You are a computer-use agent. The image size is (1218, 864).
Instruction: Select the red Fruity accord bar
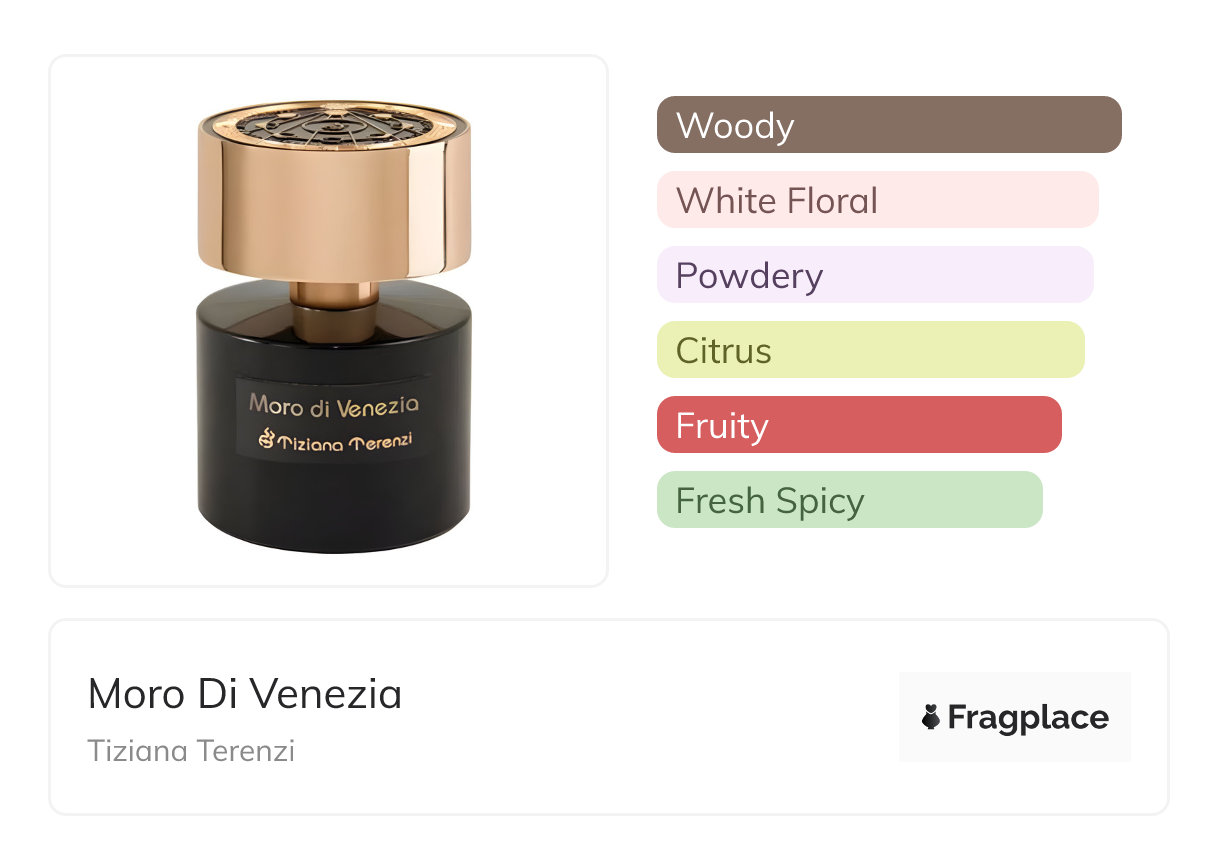point(858,425)
